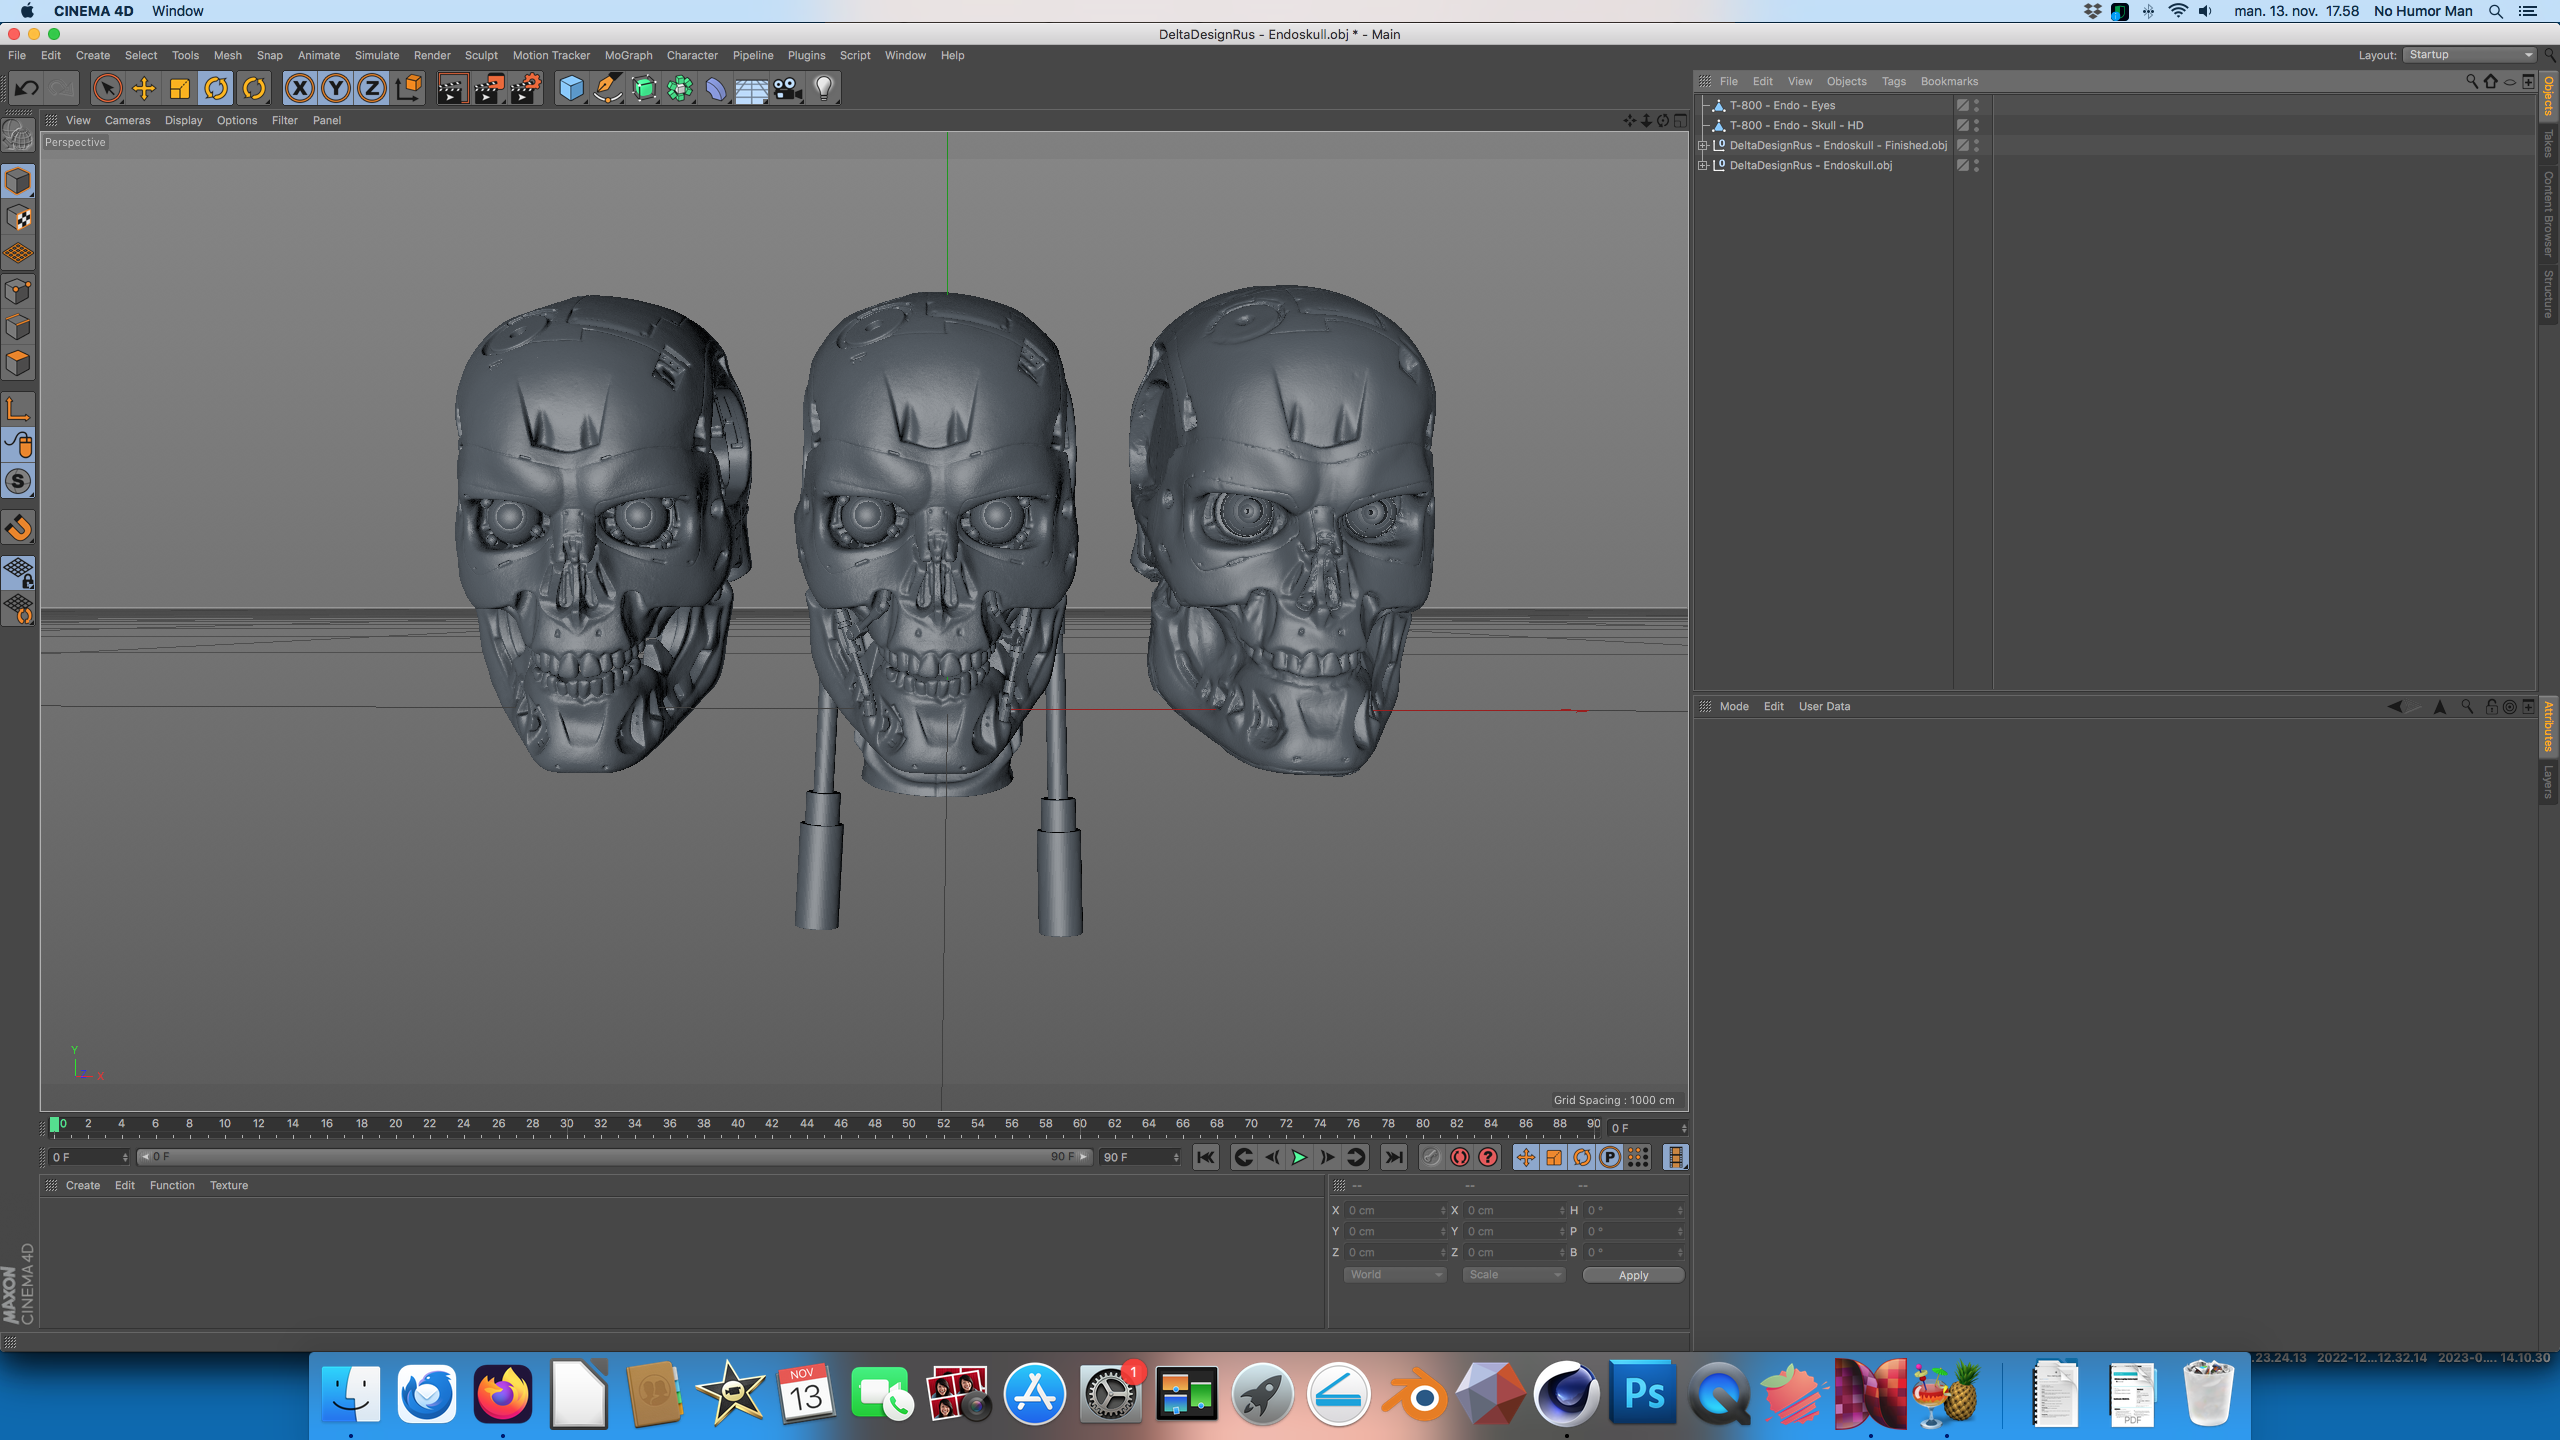Open the spline Pen tool
Screen dimensions: 2560x1440
(608, 88)
